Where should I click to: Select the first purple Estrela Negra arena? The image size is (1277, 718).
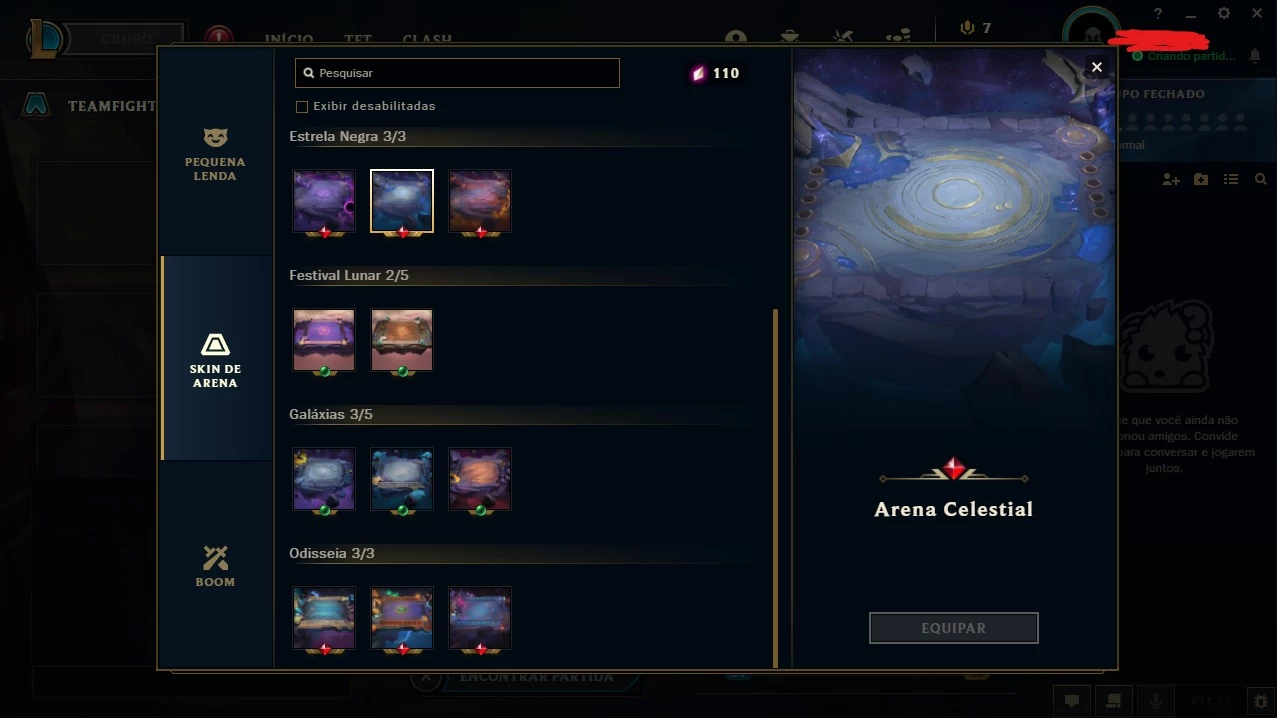click(x=324, y=201)
